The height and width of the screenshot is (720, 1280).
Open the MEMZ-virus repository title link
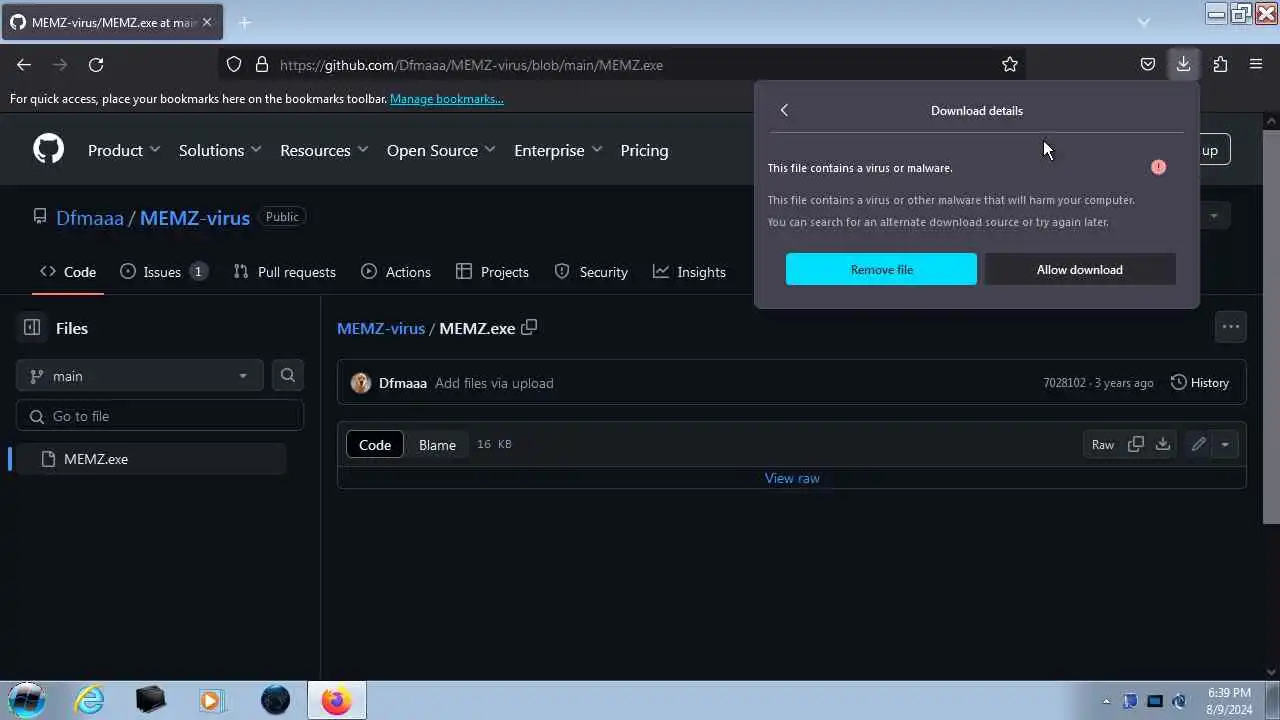[195, 217]
